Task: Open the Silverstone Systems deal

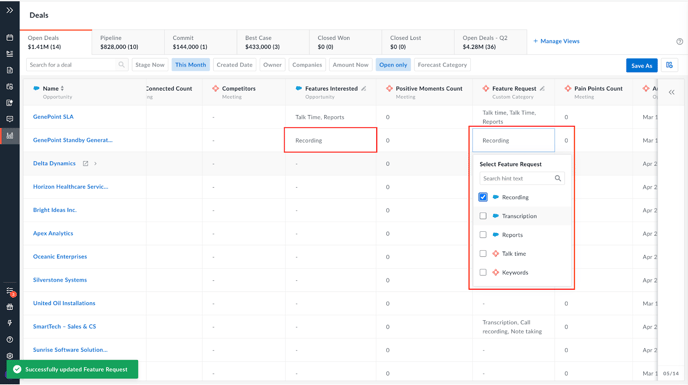Action: pyautogui.click(x=60, y=280)
